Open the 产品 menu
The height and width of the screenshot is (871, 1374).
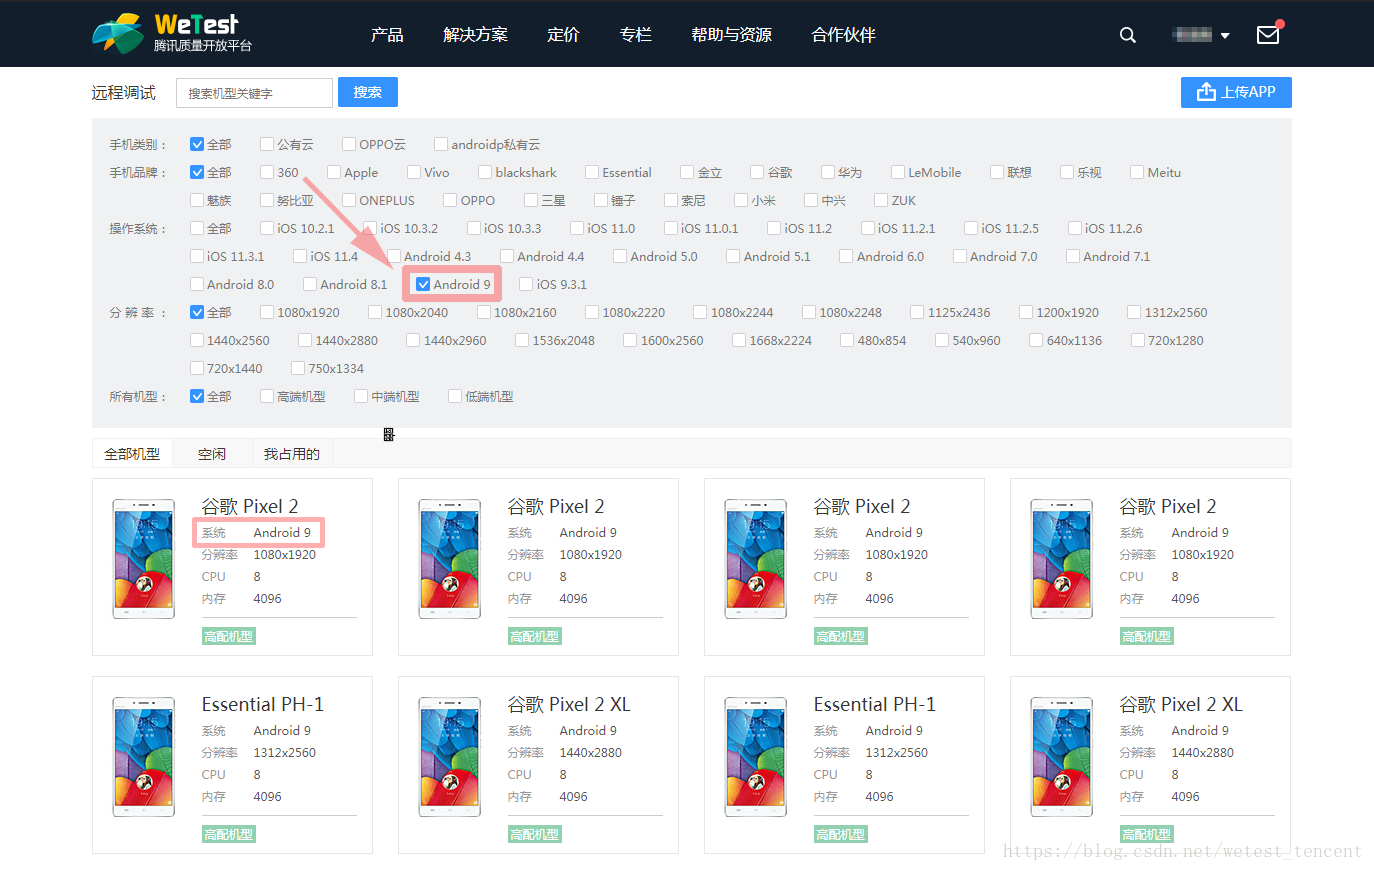387,34
